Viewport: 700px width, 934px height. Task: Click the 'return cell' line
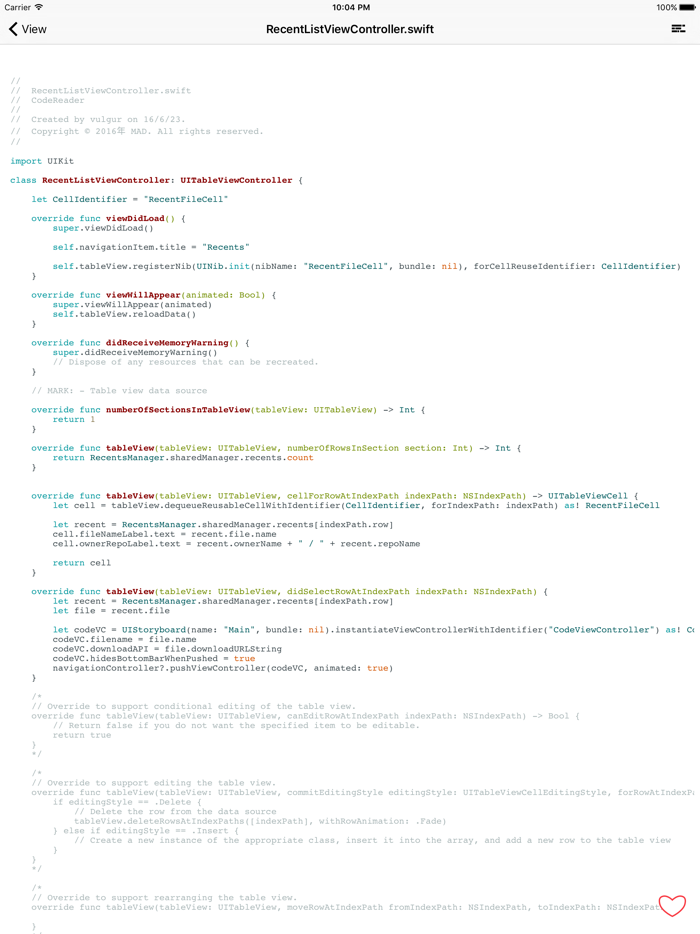(82, 562)
